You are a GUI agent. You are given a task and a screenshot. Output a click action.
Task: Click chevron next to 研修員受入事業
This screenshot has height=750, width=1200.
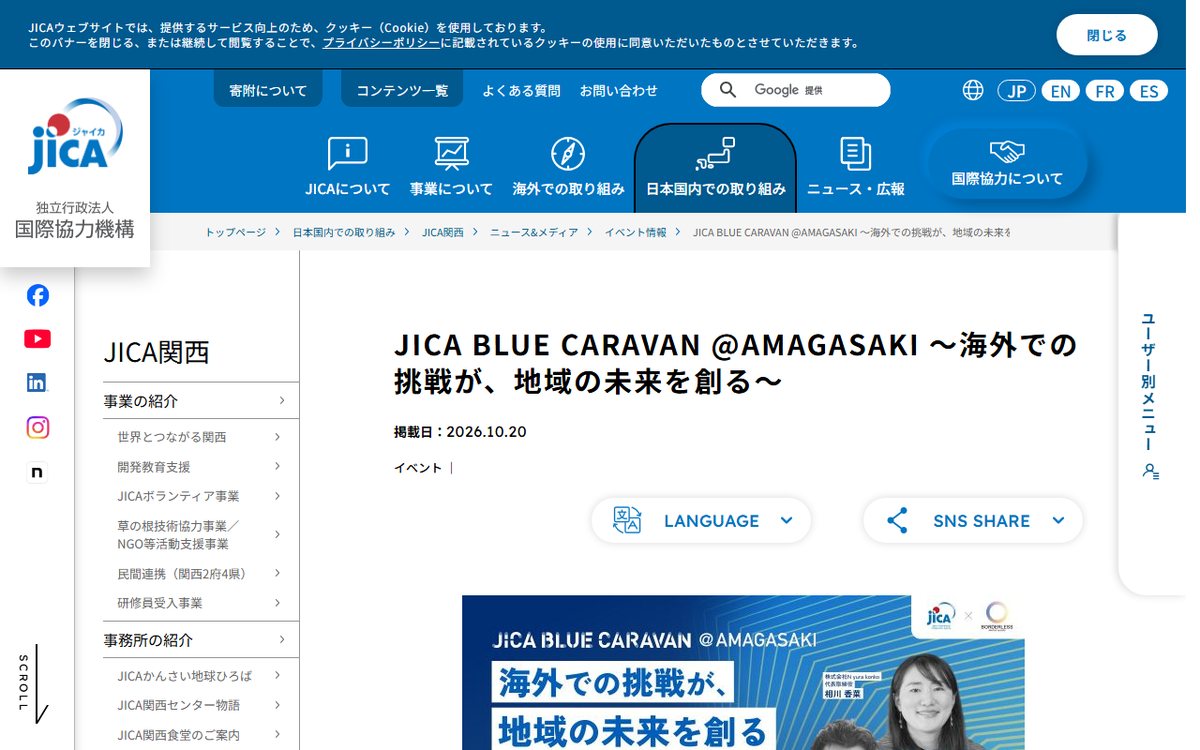tap(278, 603)
